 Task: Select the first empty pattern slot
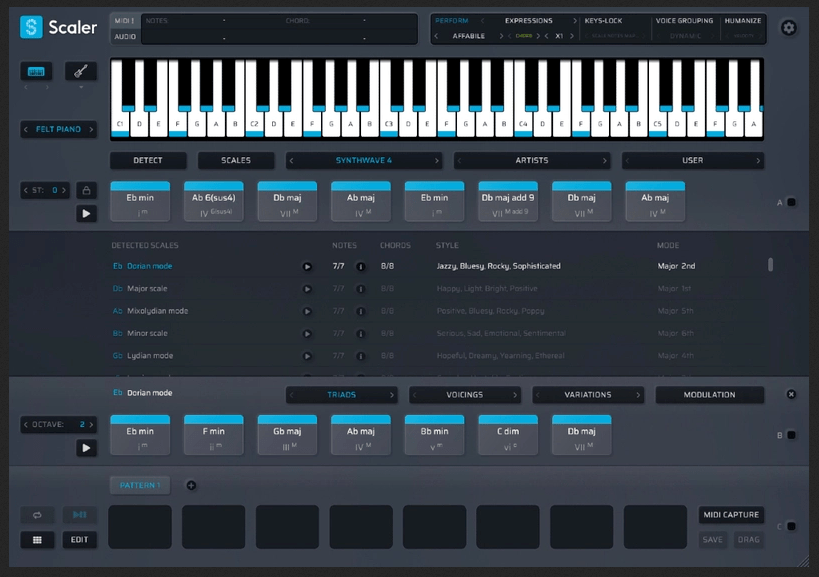[x=140, y=527]
